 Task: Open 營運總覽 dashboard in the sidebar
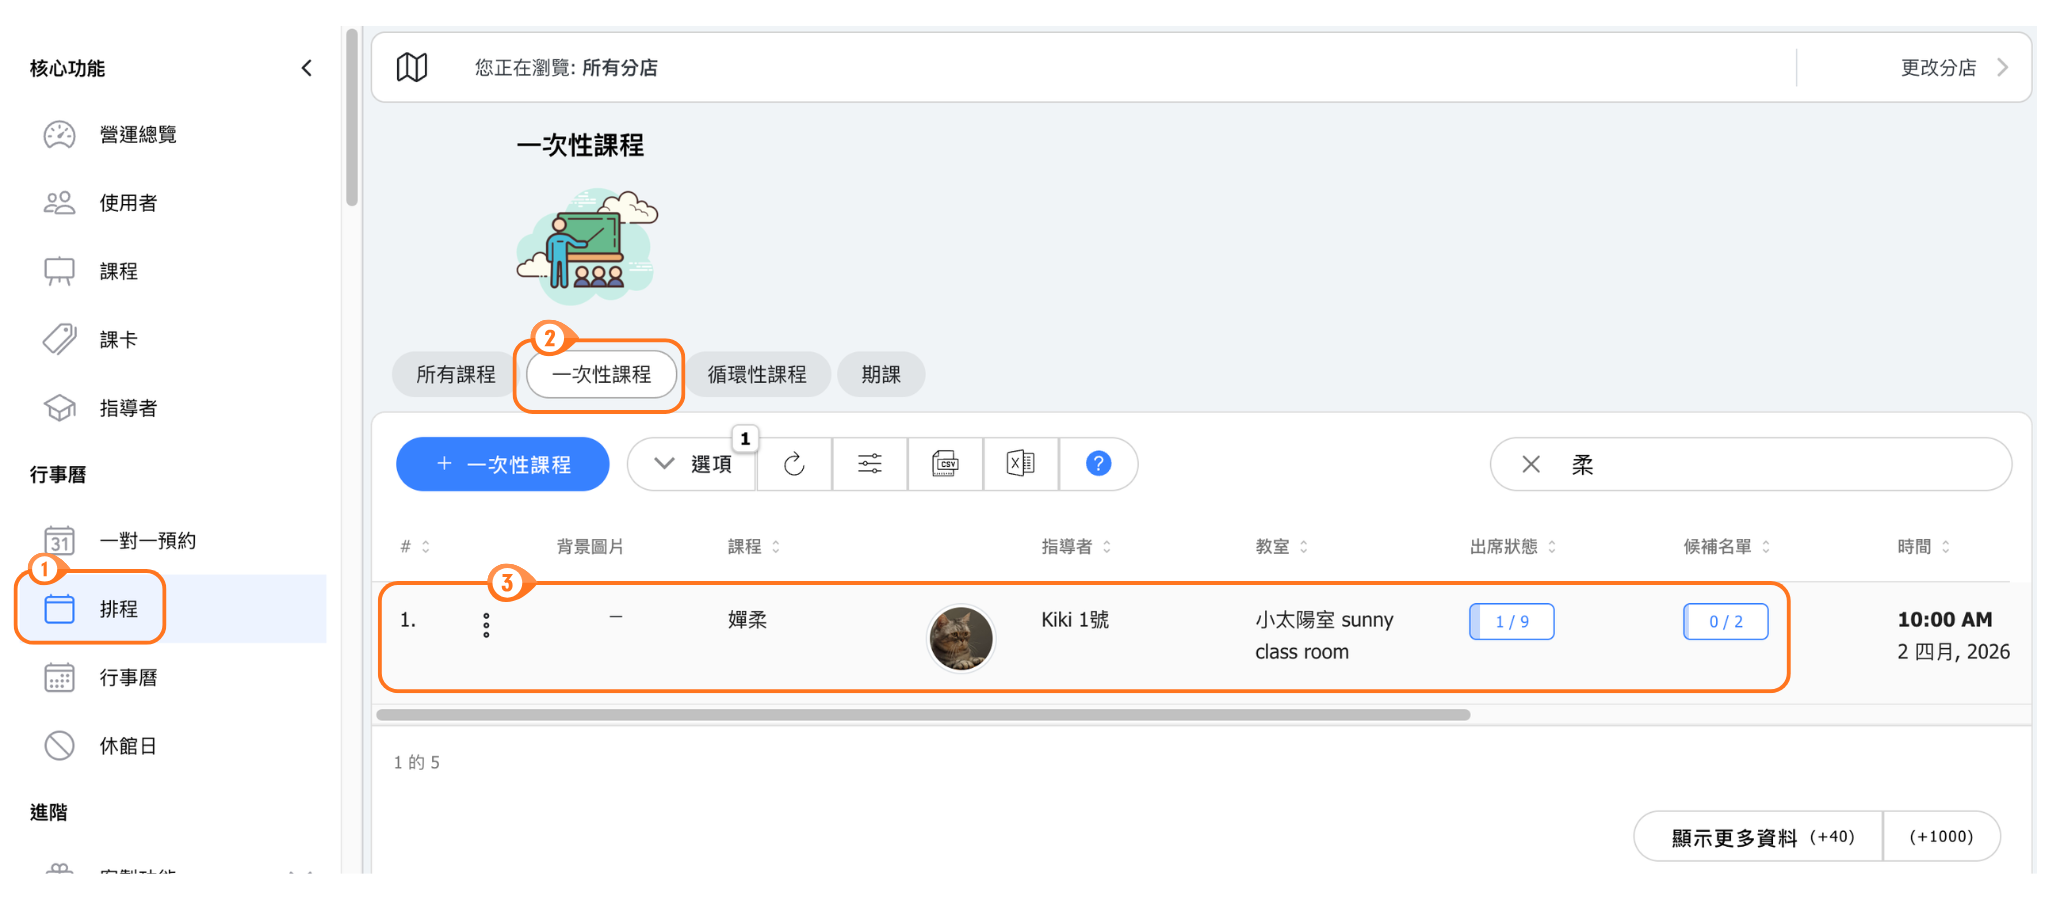click(138, 135)
